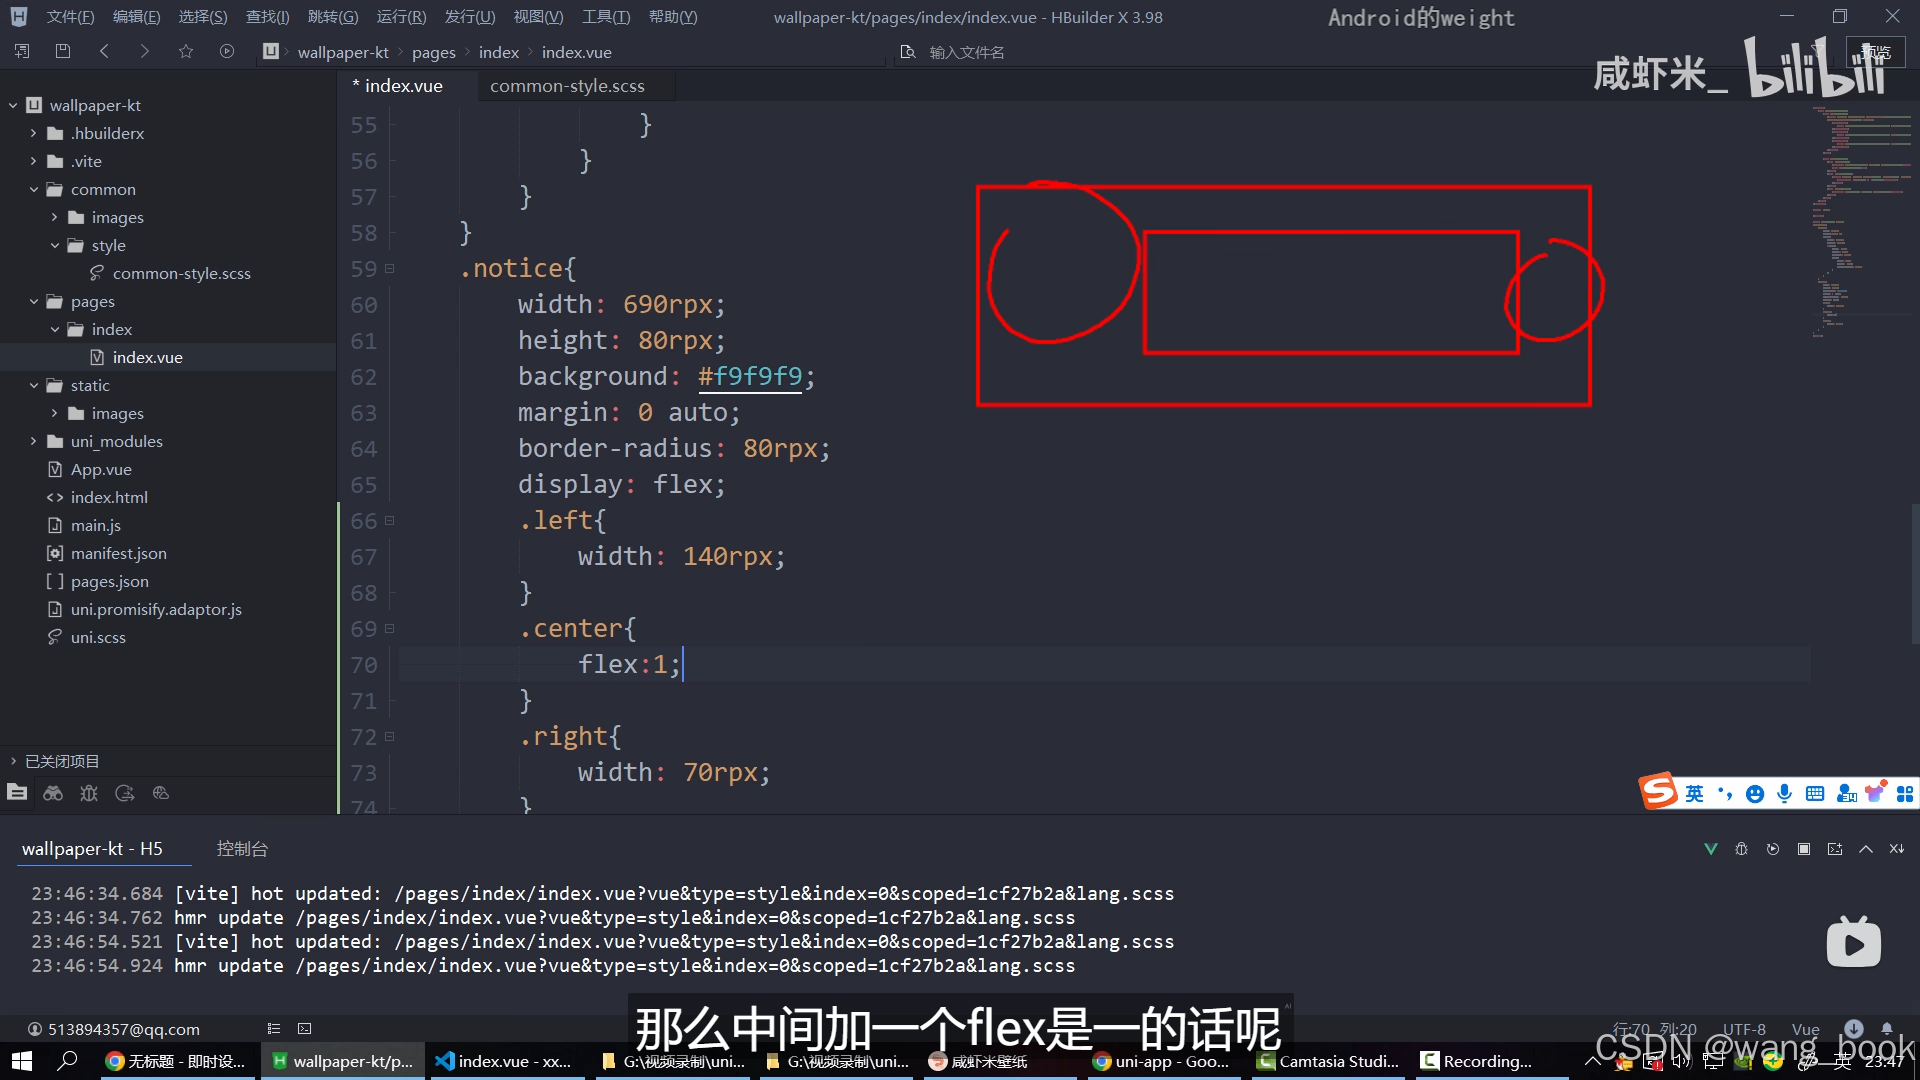This screenshot has height=1080, width=1920.
Task: Expand the 已关闭项目 section
Action: click(x=13, y=761)
